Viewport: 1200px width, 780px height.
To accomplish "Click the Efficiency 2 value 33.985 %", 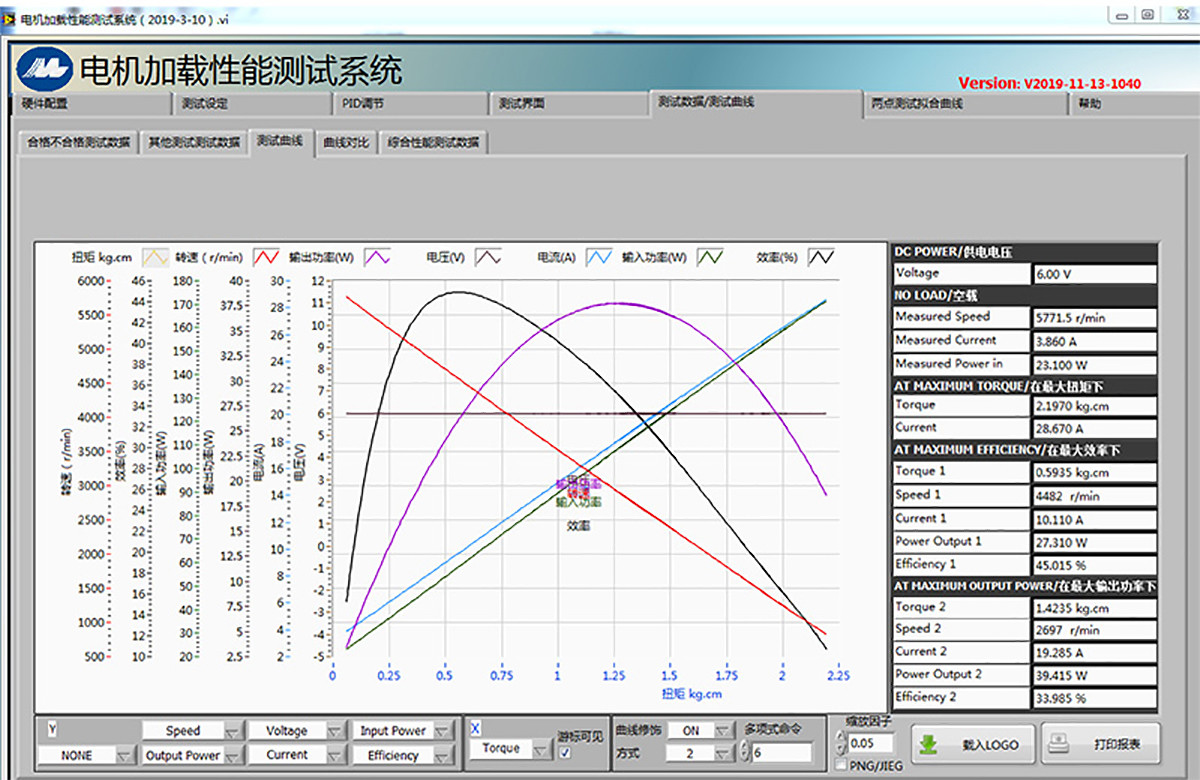I will pyautogui.click(x=1094, y=698).
